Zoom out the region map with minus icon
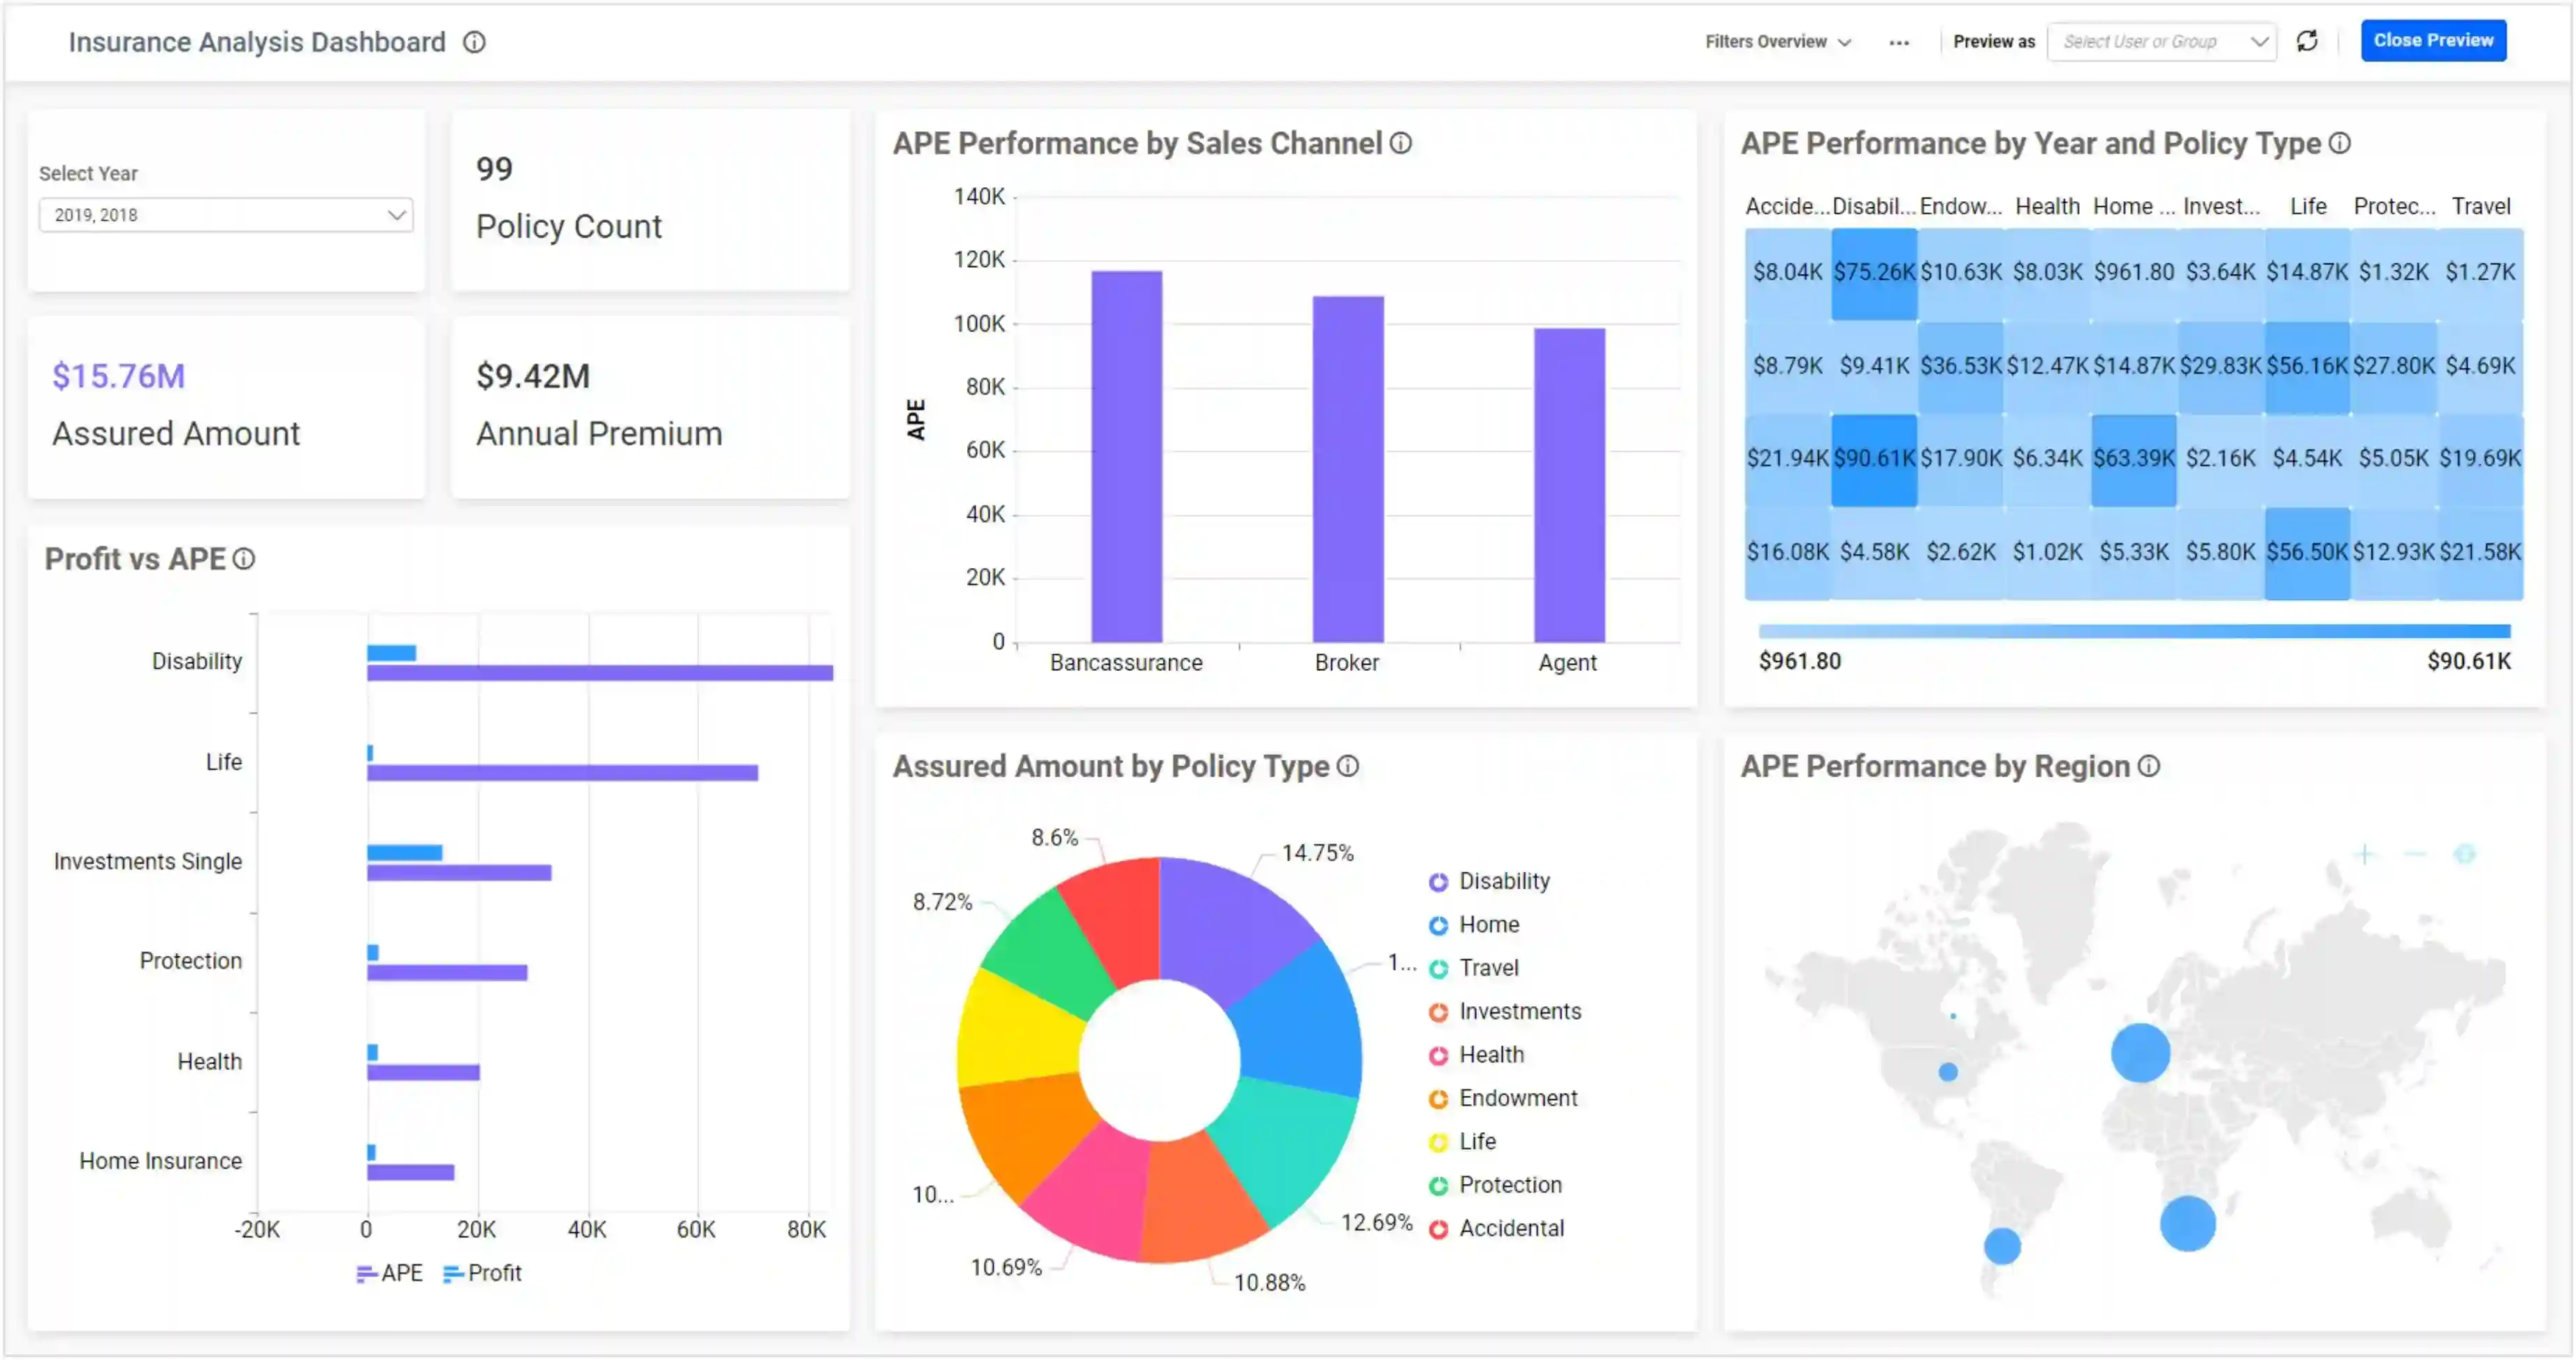Viewport: 2576px width, 1360px height. (x=2415, y=854)
